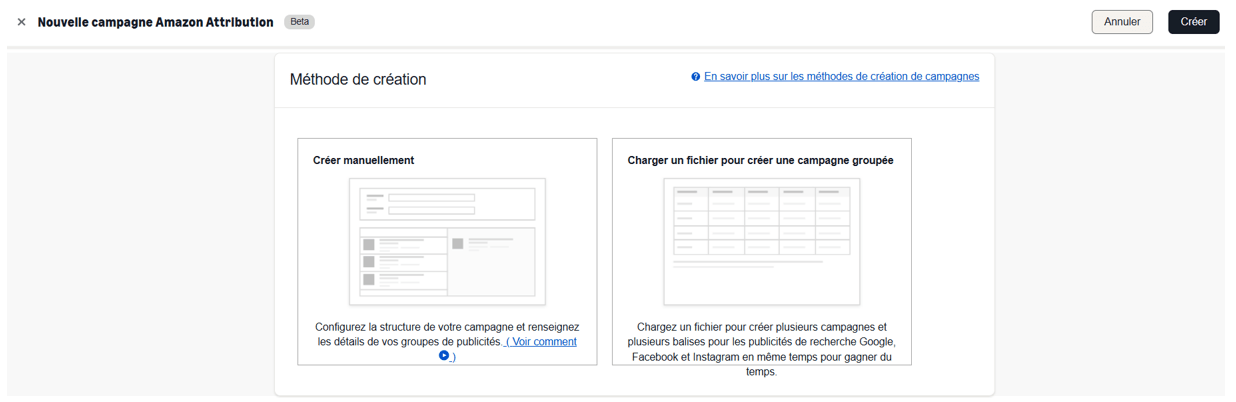Open link En savoir plus sur les méthodes
This screenshot has height=402, width=1236.
(x=841, y=76)
